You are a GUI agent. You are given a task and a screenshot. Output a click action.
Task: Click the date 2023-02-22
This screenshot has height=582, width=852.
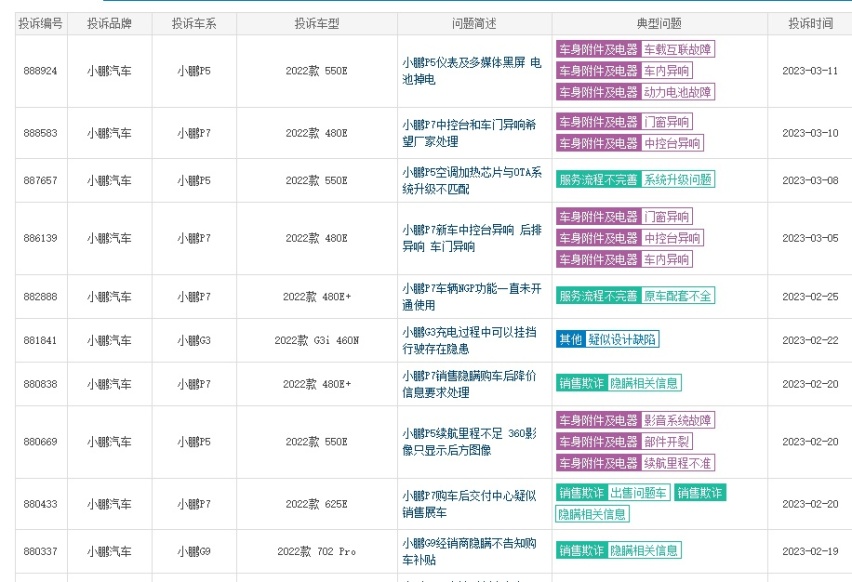point(810,340)
